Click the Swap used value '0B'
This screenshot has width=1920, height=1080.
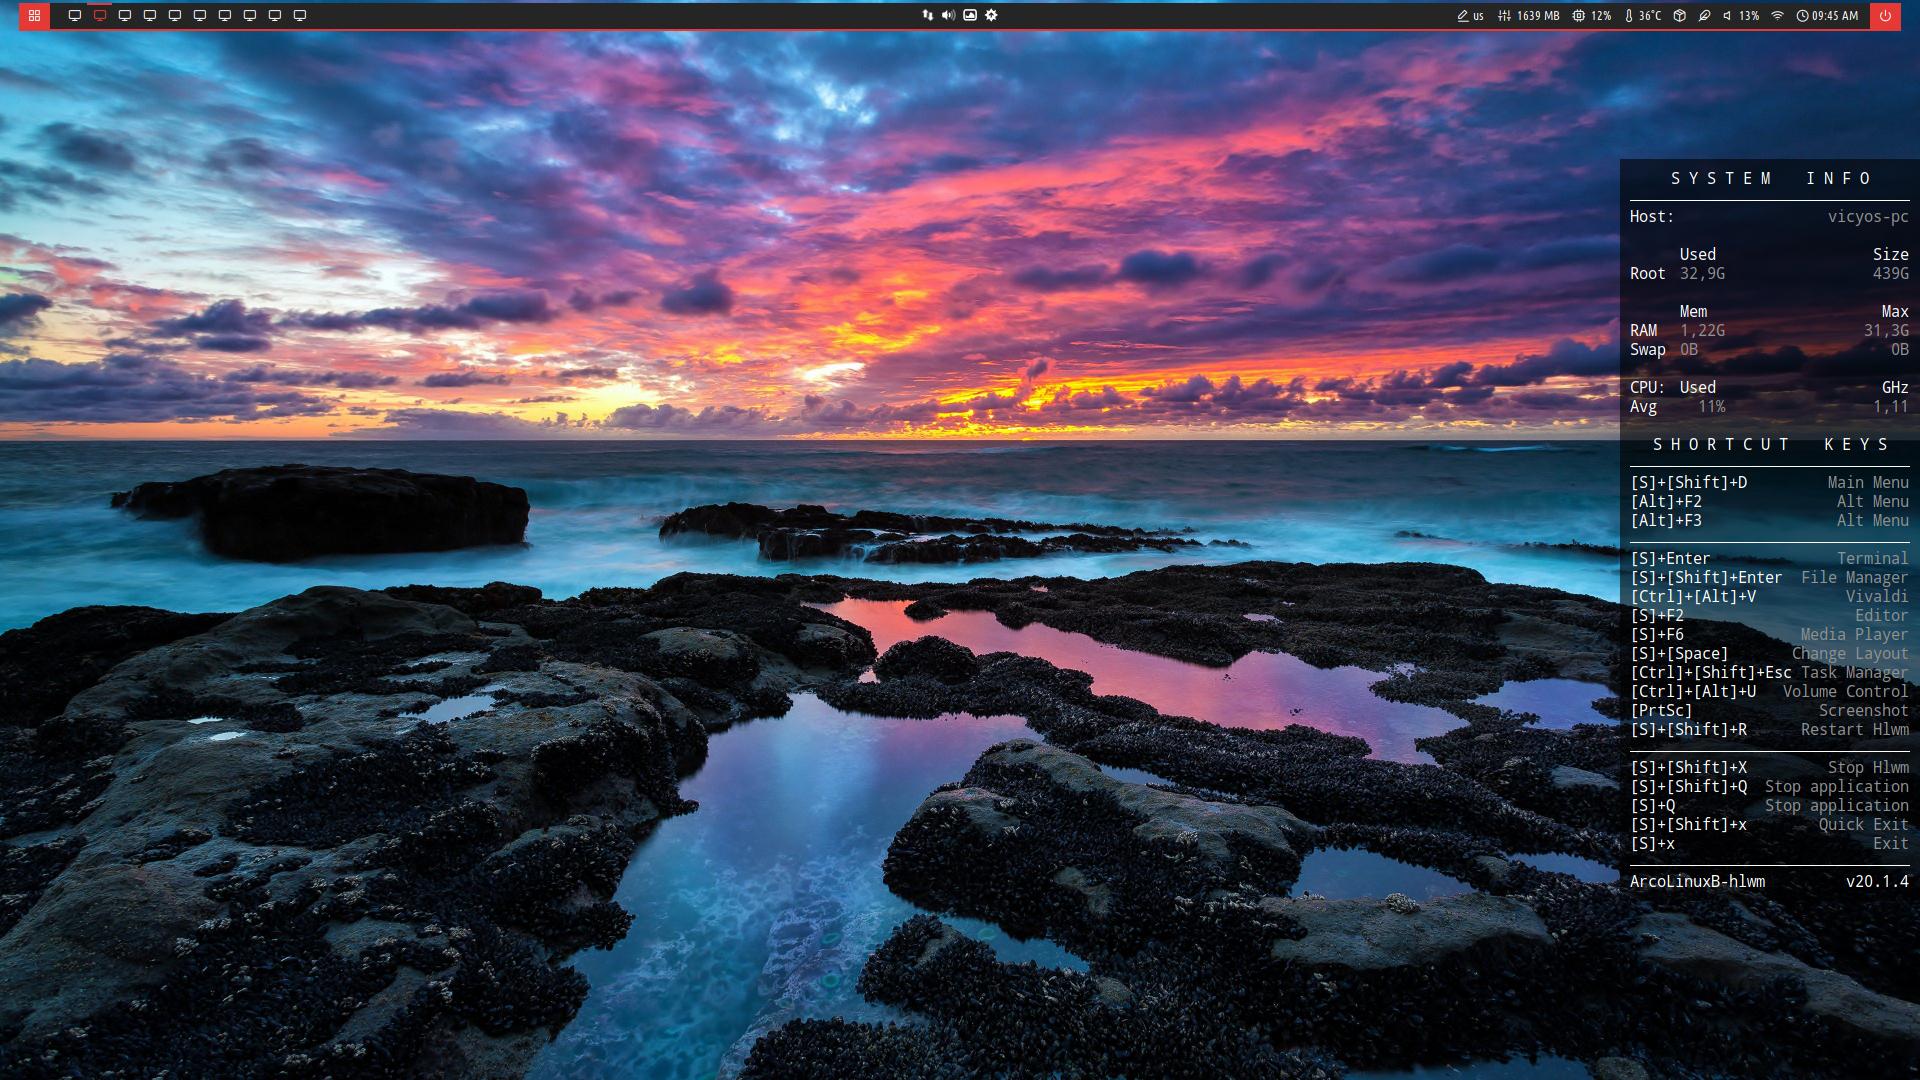tap(1688, 349)
